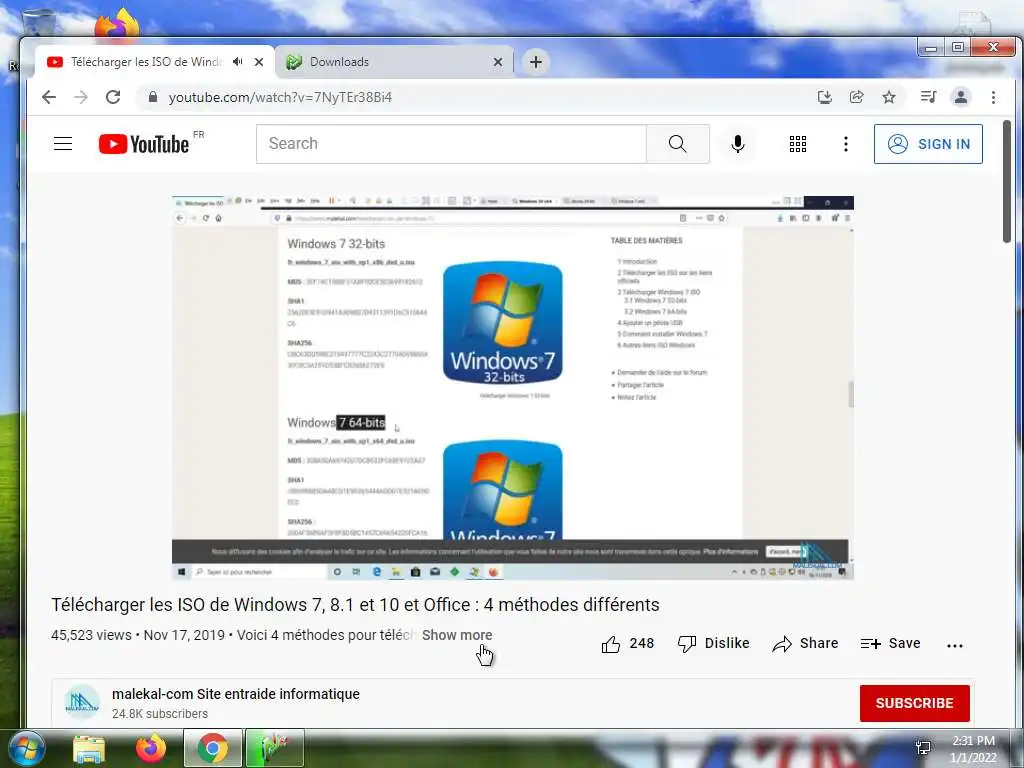
Task: Expand description with Show more
Action: [x=456, y=635]
